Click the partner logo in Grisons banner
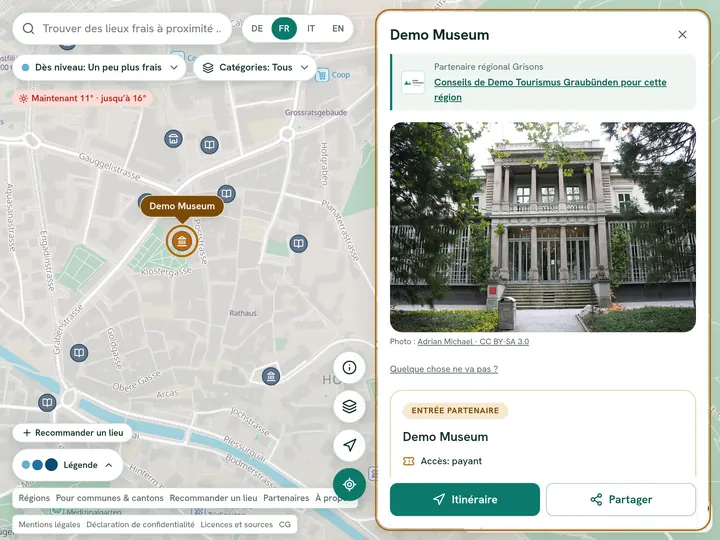 coord(413,83)
